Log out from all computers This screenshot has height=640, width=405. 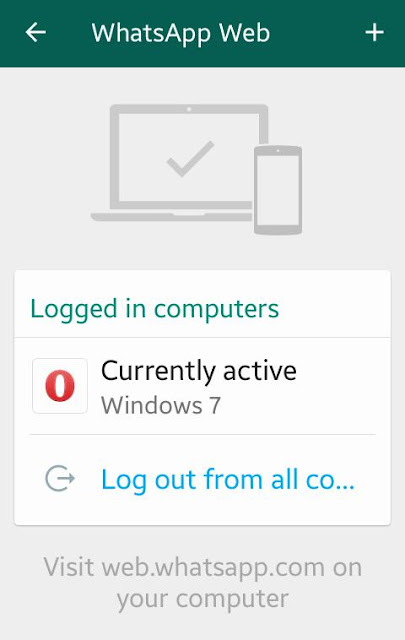click(202, 479)
